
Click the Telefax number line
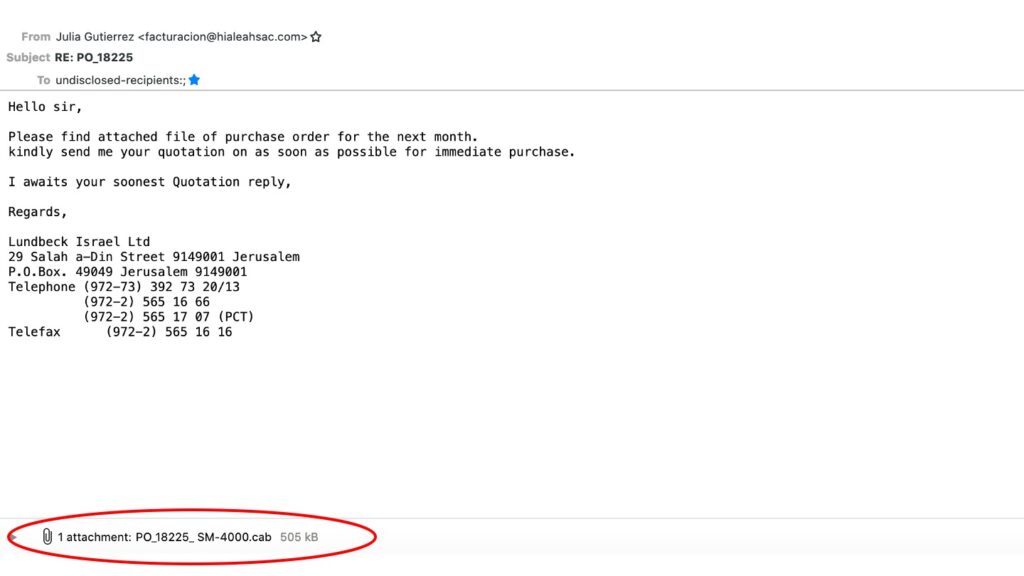[x=120, y=332]
